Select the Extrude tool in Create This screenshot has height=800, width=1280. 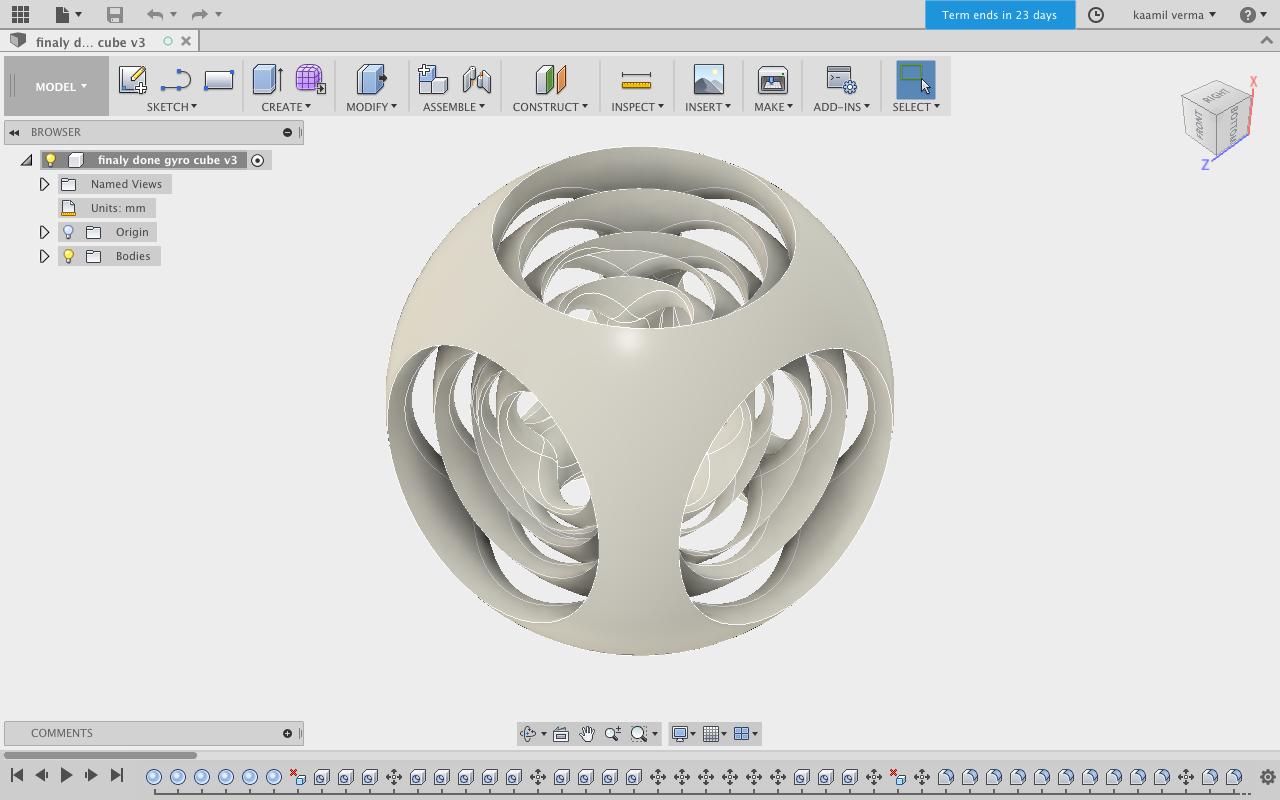(x=267, y=80)
